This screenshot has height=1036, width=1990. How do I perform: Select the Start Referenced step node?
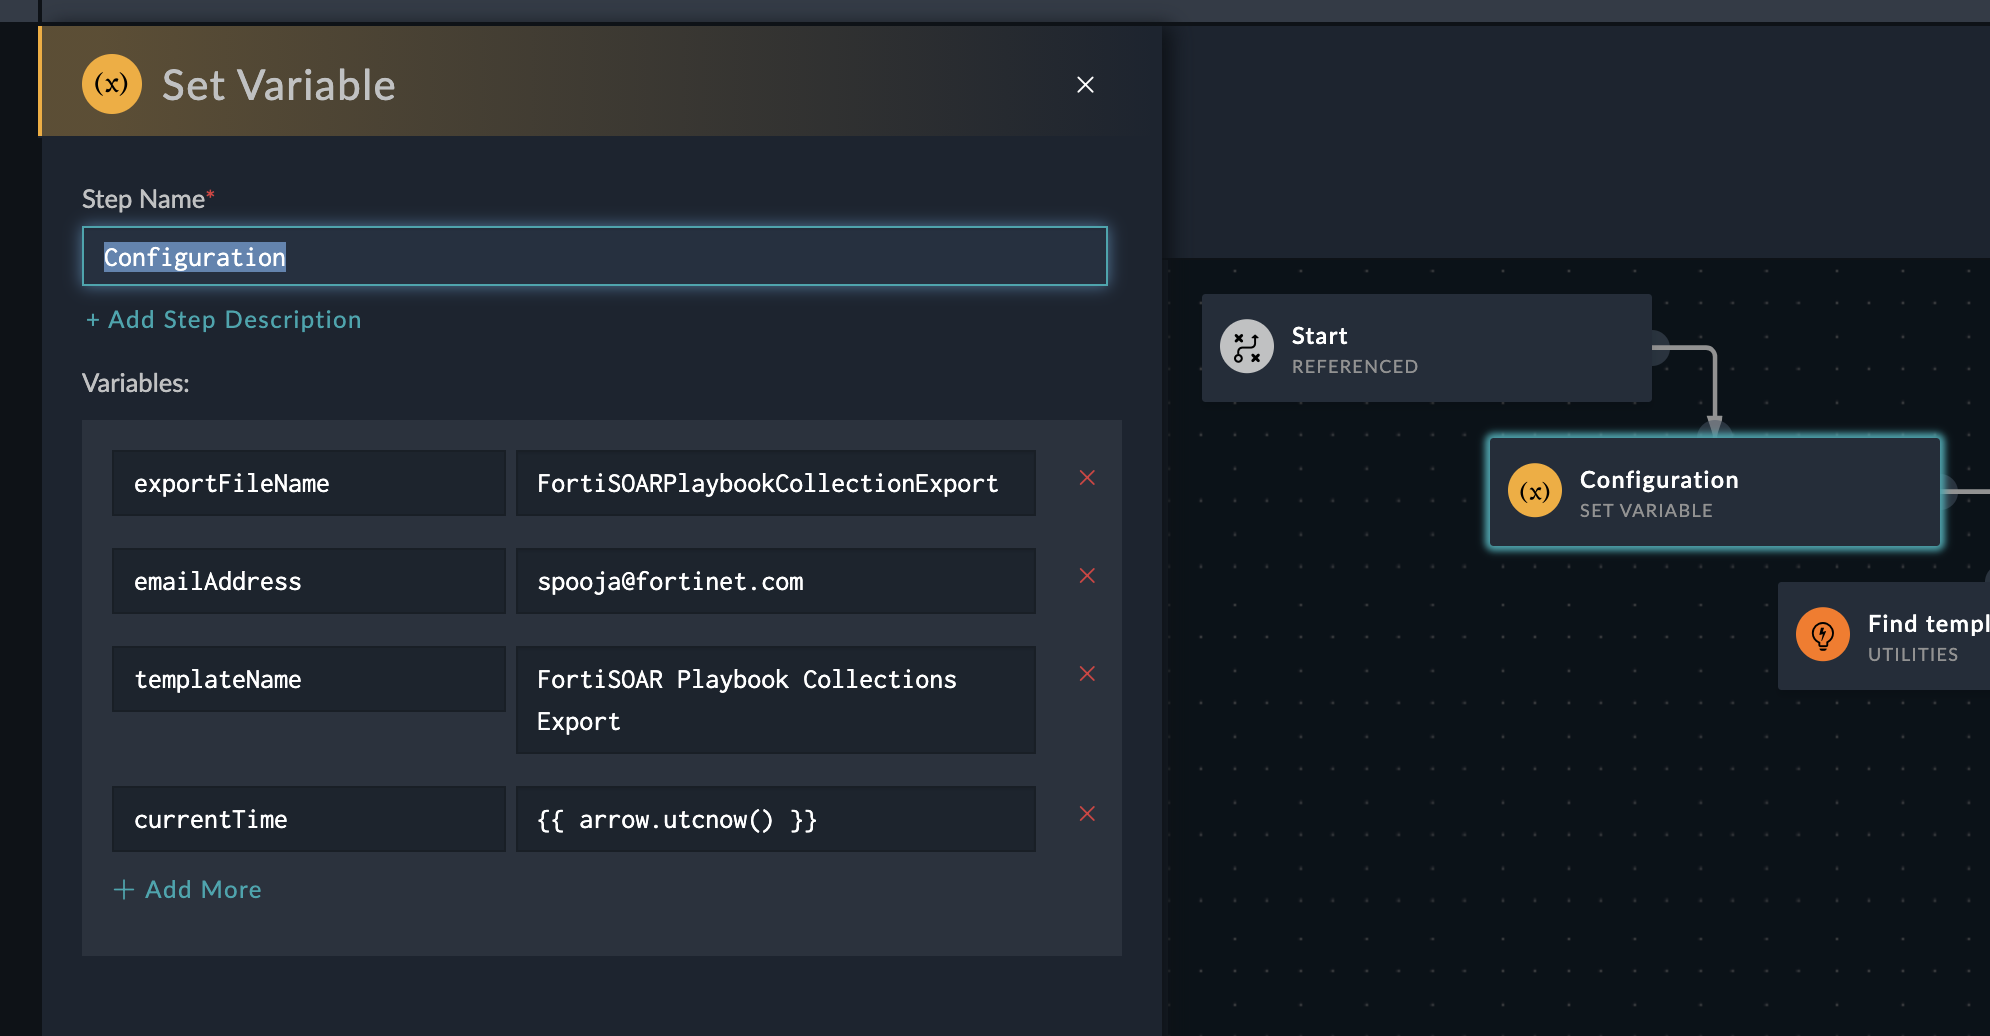click(1426, 349)
